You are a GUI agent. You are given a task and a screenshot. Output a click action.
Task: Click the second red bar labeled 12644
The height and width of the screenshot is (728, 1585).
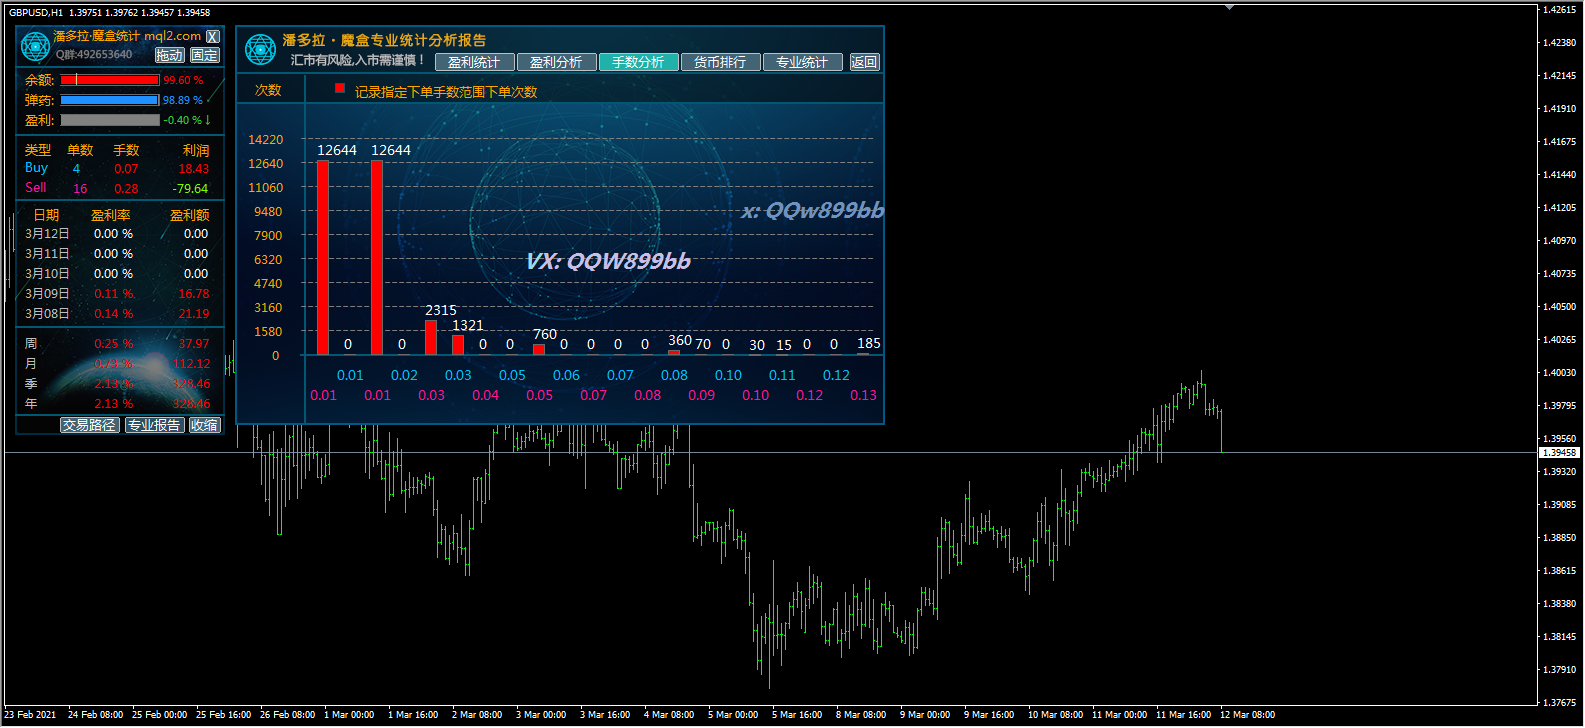click(x=377, y=257)
